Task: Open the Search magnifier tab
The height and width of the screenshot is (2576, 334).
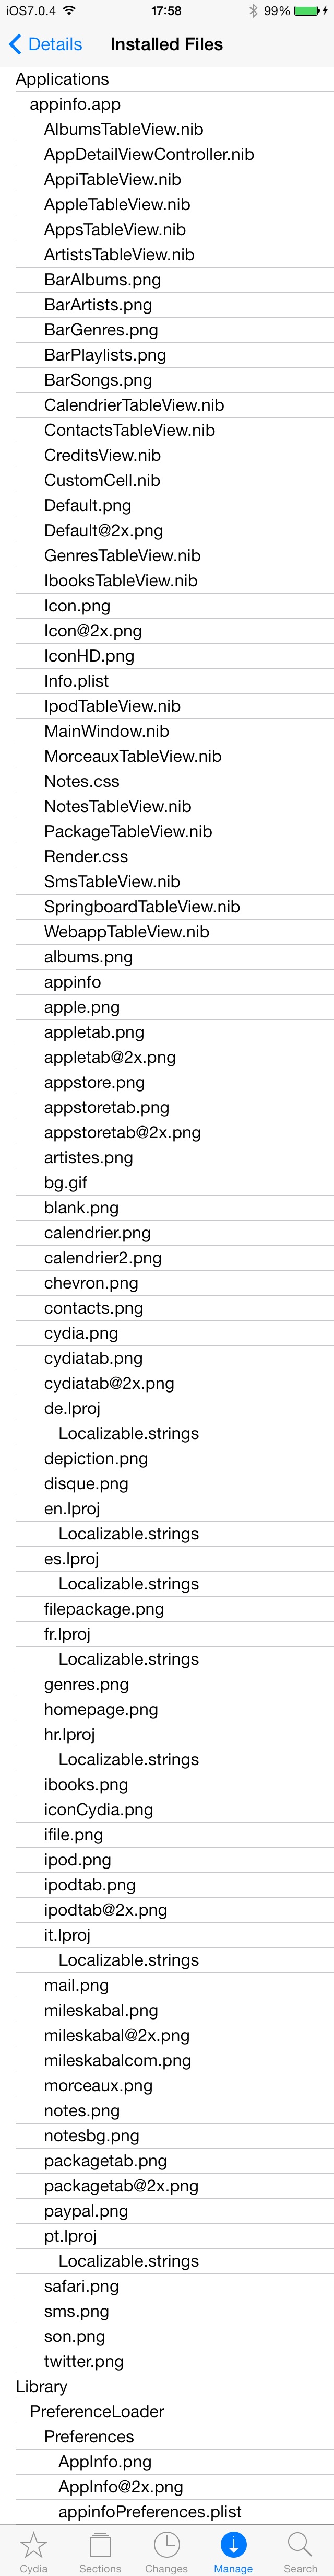Action: point(299,2544)
